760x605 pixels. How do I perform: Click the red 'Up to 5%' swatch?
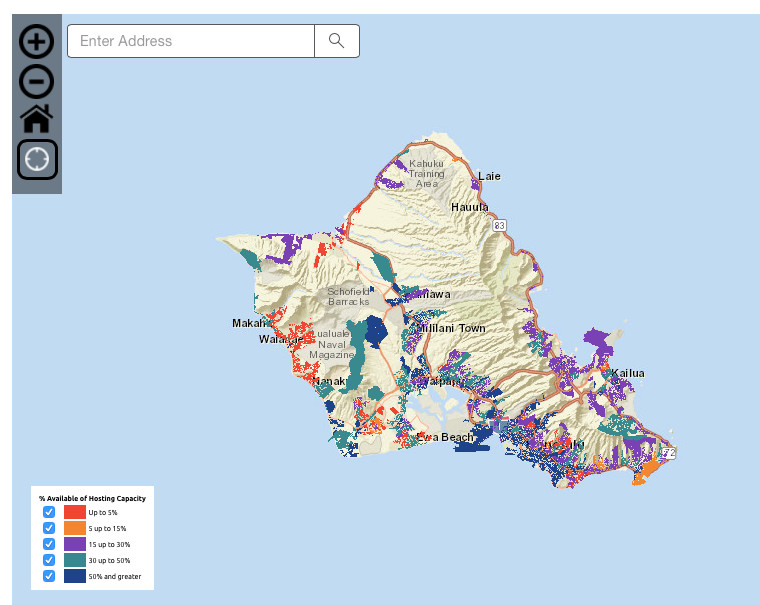coord(74,512)
